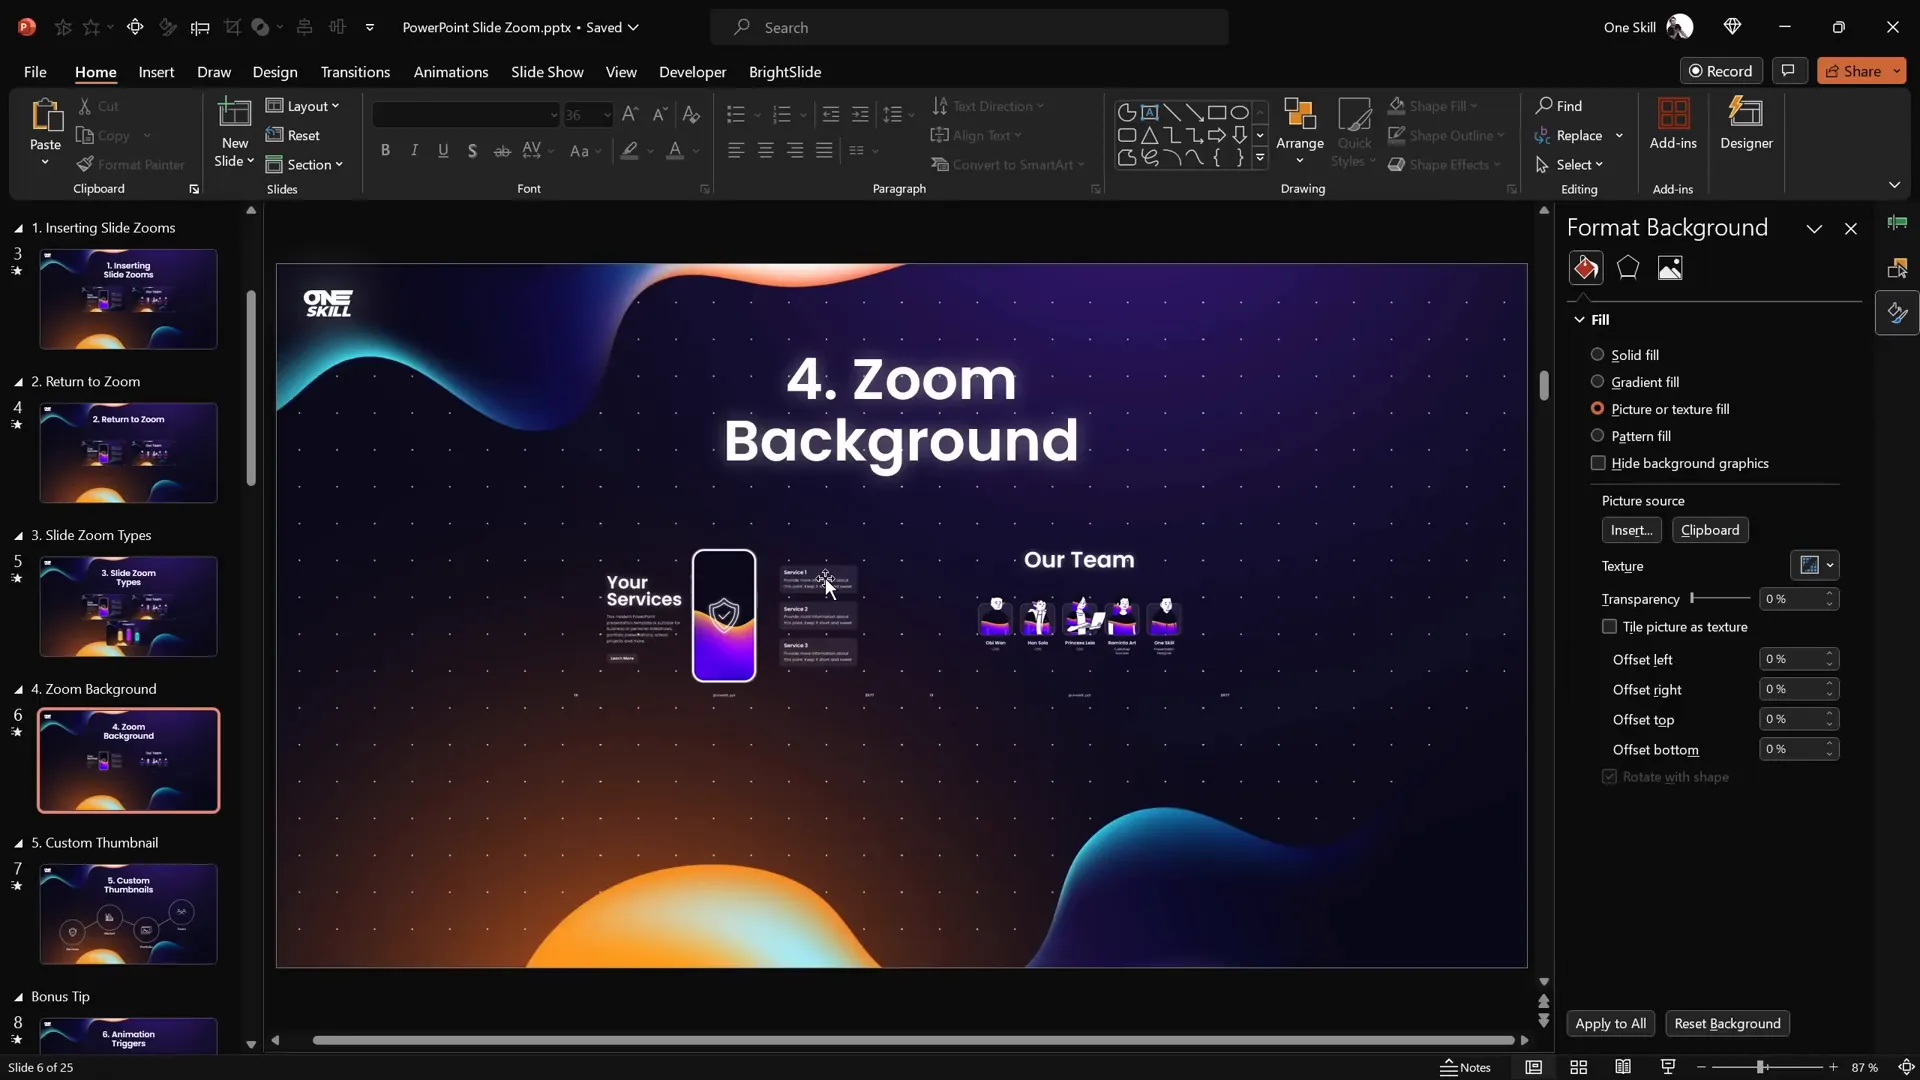Screen dimensions: 1920x1080
Task: Justify paragraph text
Action: tap(824, 150)
